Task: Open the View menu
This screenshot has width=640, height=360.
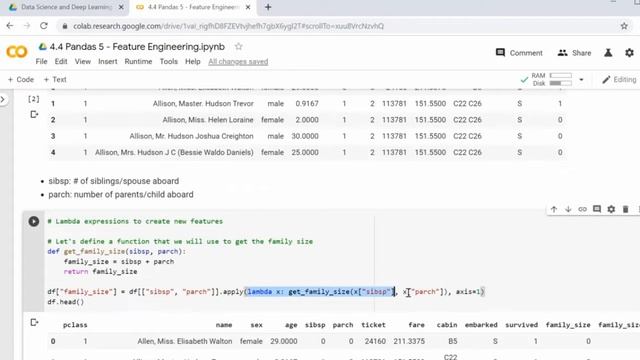Action: click(82, 62)
